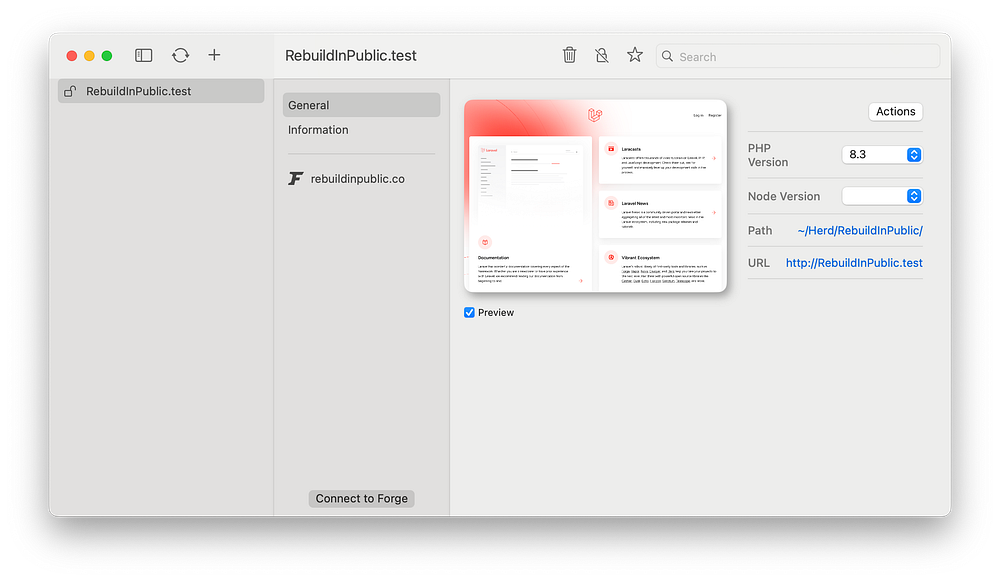
Task: Click the refresh sync arrows icon
Action: (180, 55)
